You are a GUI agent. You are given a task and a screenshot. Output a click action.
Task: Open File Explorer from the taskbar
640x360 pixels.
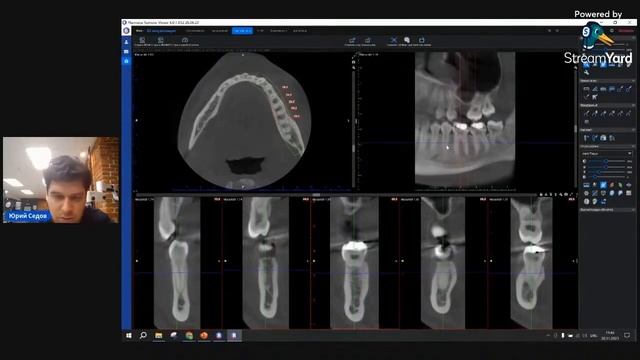coord(159,336)
